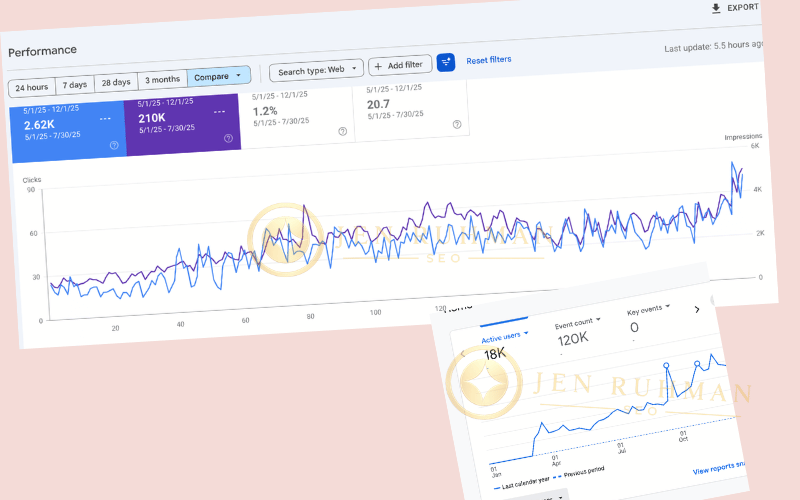Select the 3 months date range
This screenshot has height=500, width=800.
(162, 80)
